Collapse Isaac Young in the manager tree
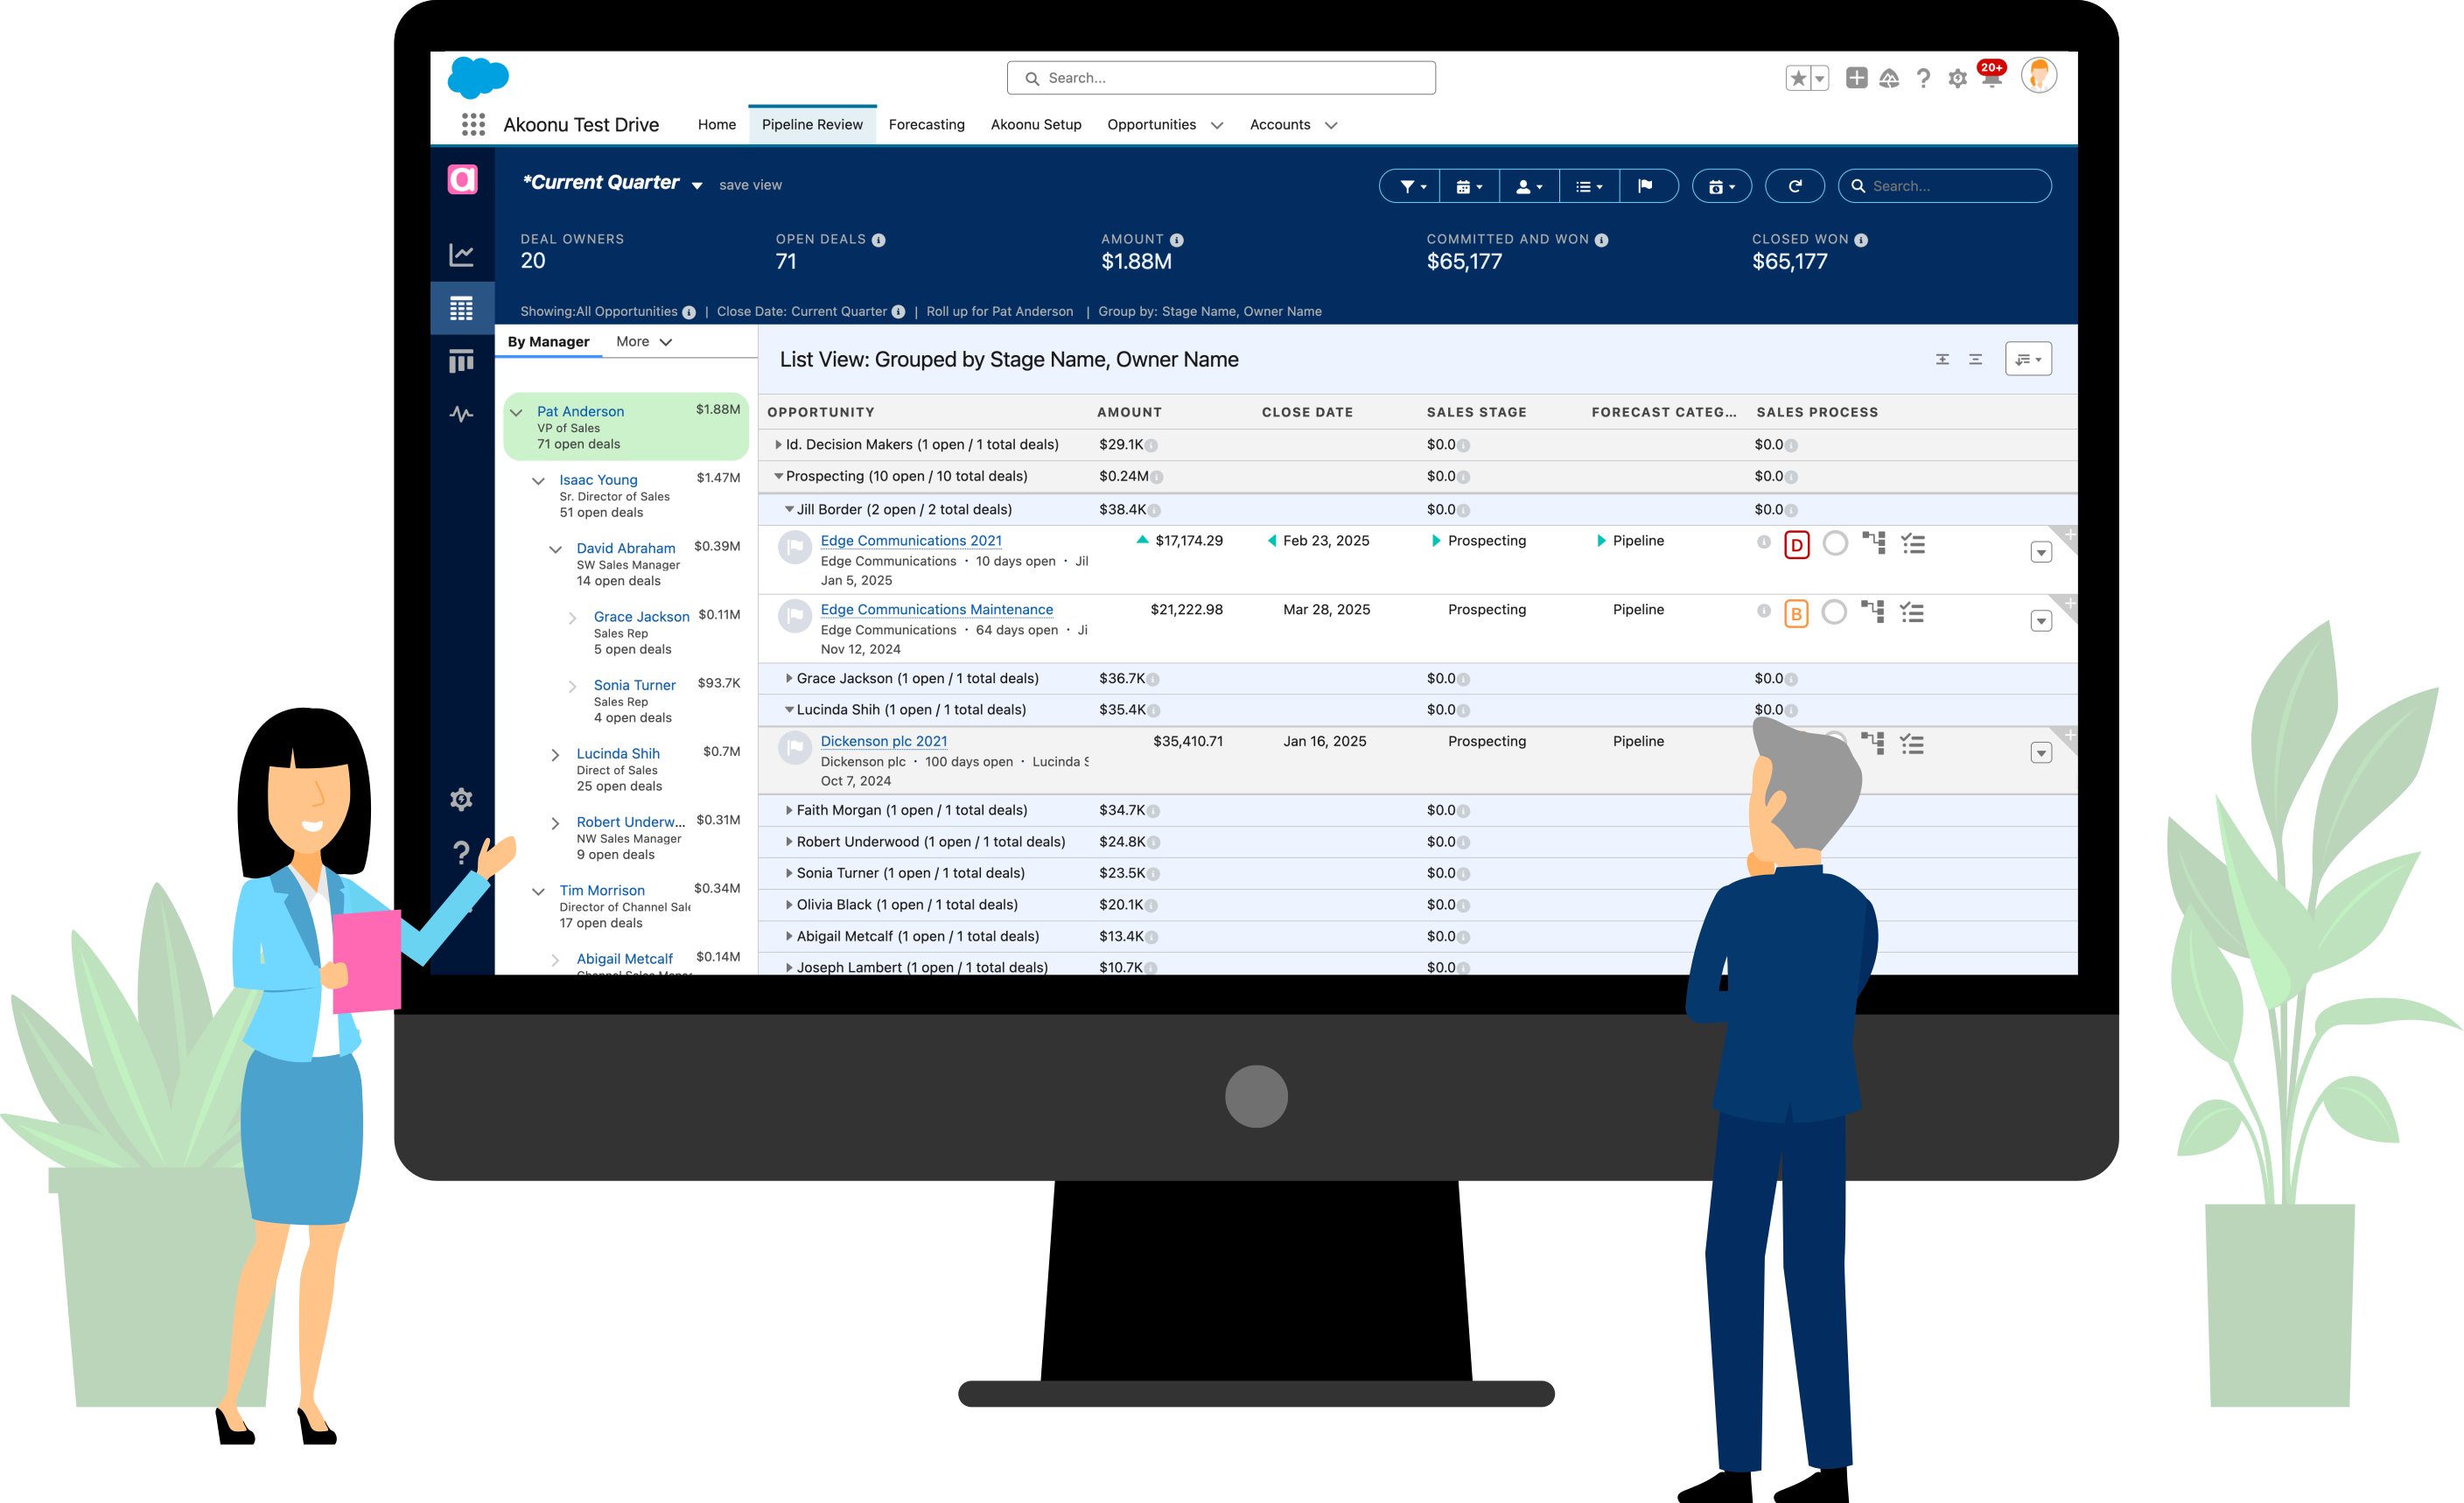This screenshot has height=1503, width=2464. [x=538, y=481]
